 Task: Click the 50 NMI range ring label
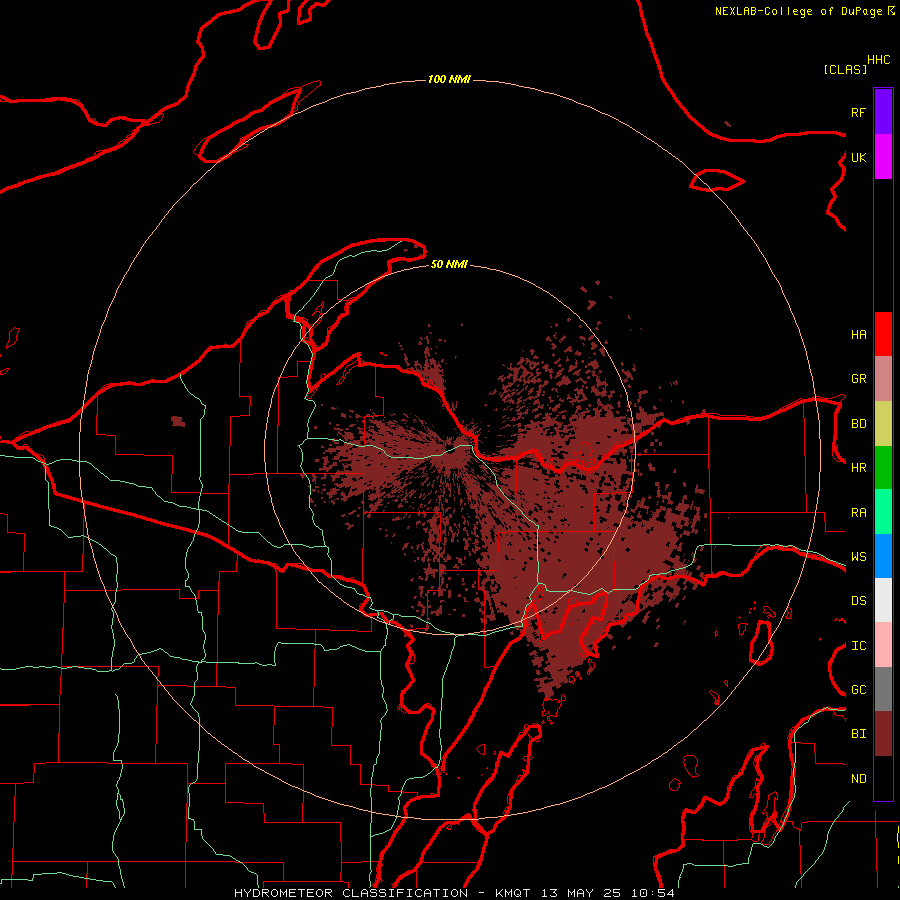point(449,264)
